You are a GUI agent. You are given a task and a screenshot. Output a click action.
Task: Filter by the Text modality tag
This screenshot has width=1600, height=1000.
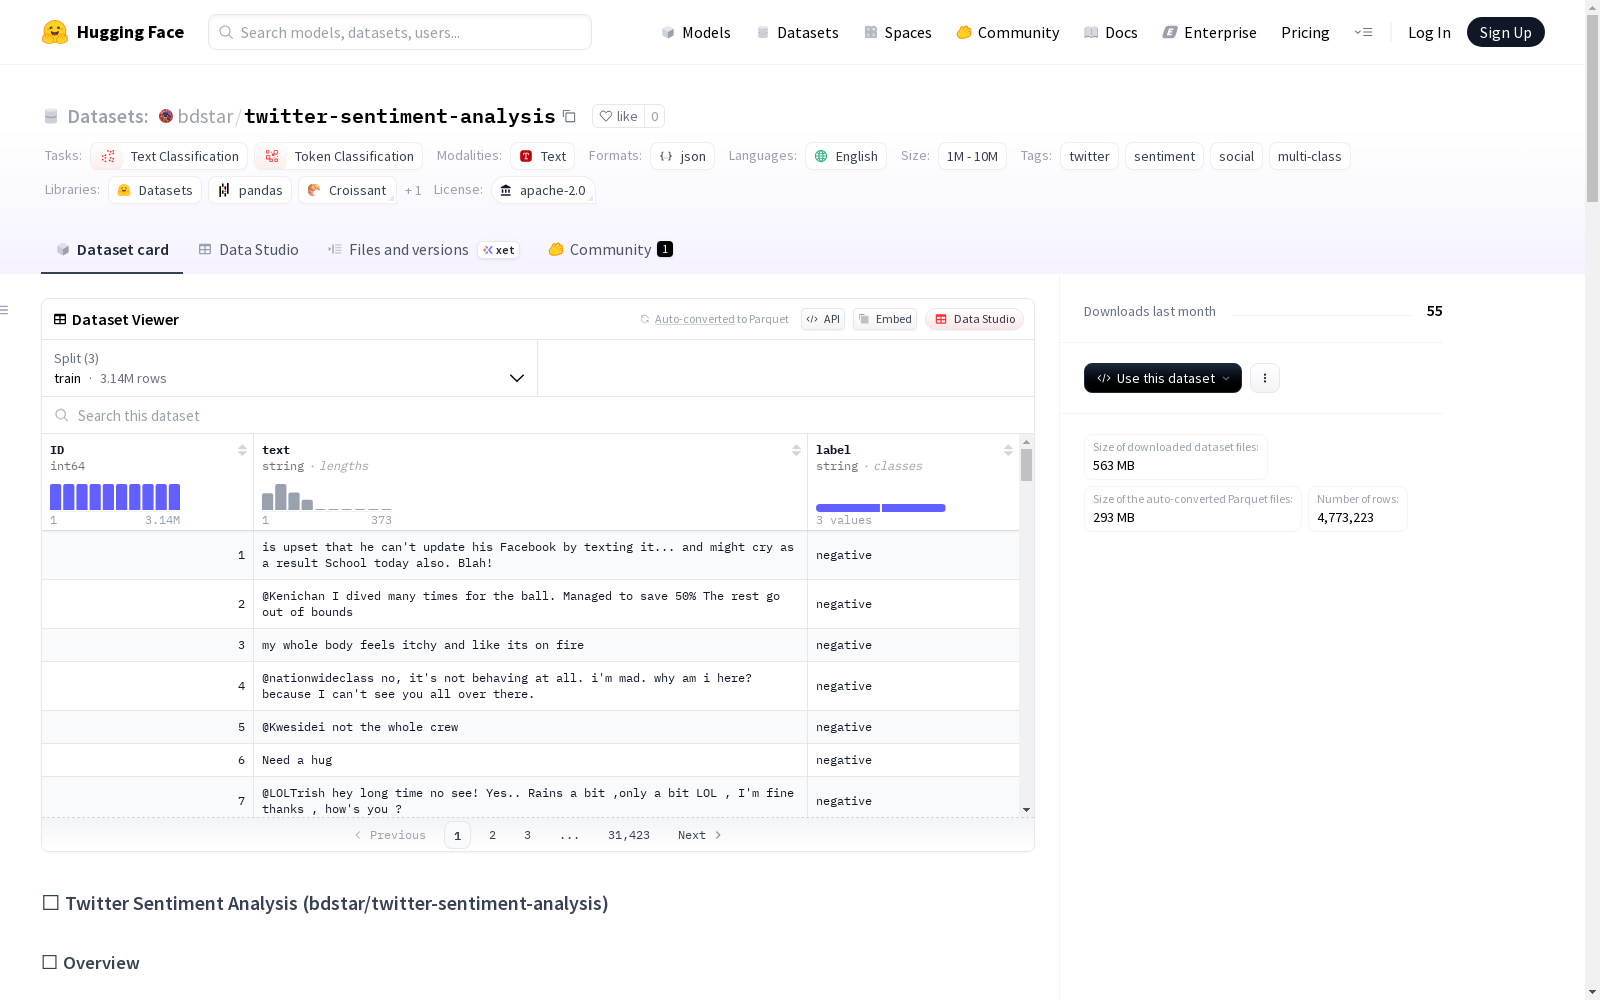tap(543, 156)
